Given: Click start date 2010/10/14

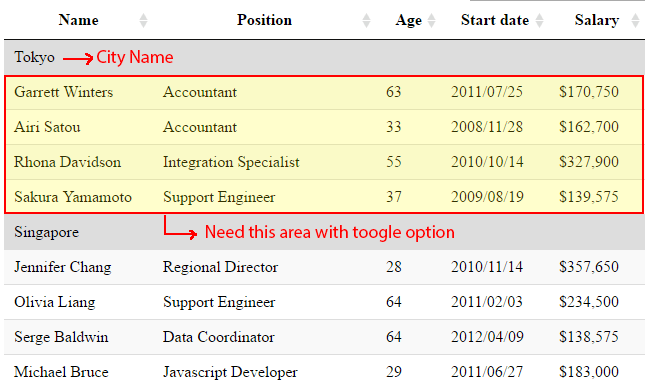Looking at the screenshot, I should 487,162.
